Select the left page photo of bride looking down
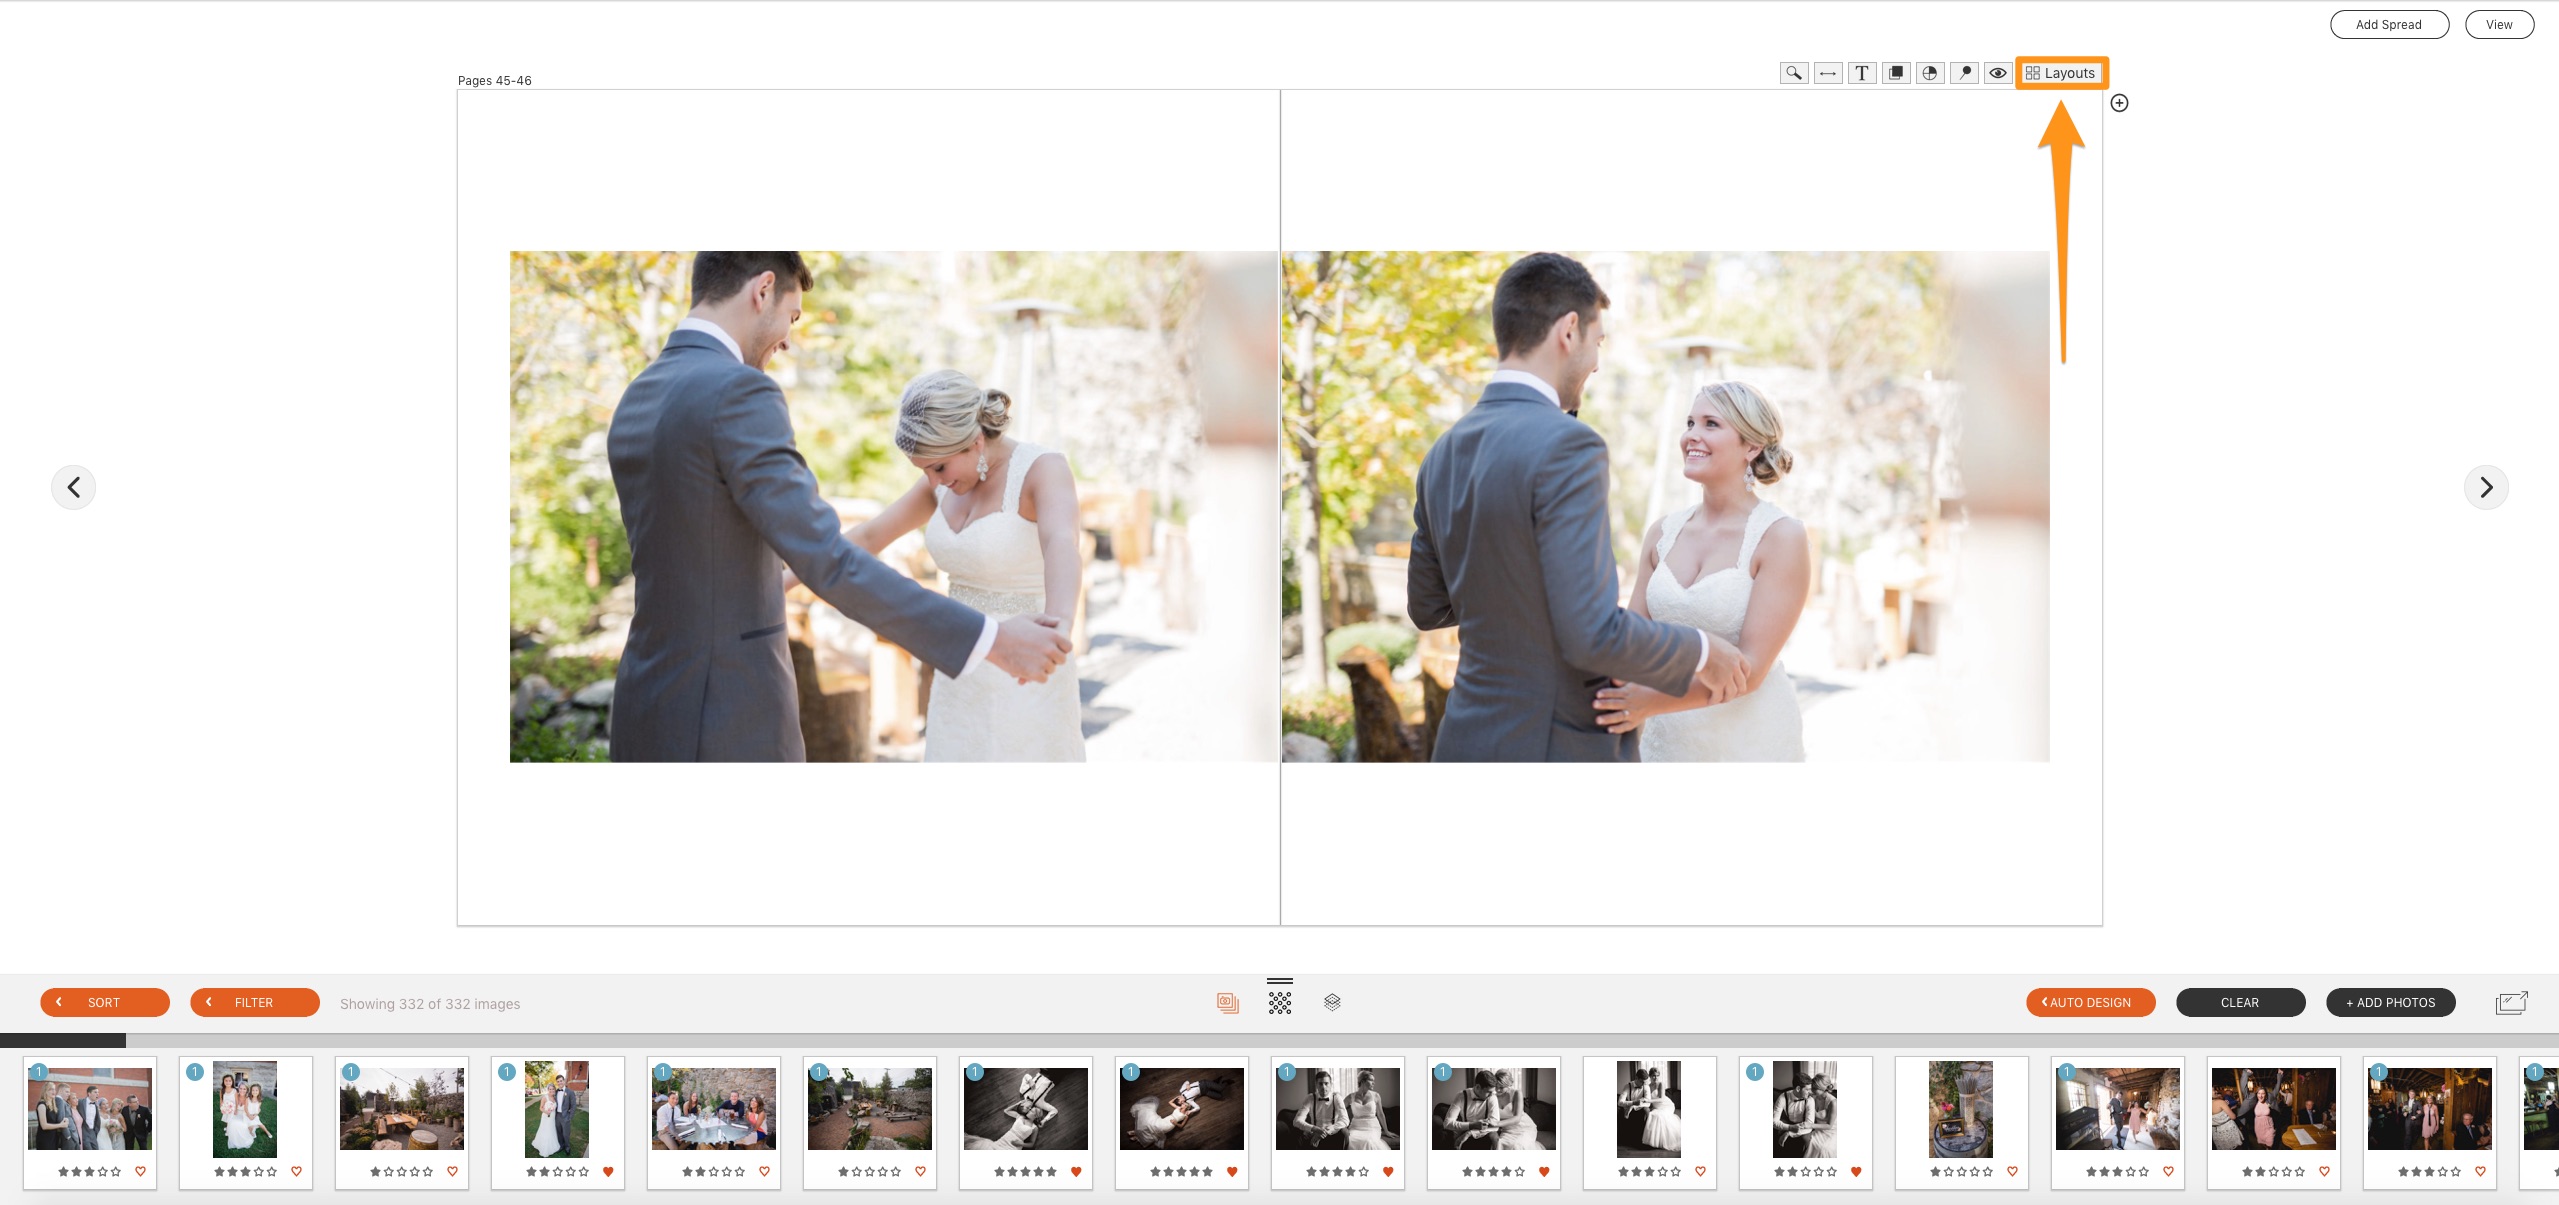This screenshot has width=2559, height=1205. coord(894,506)
